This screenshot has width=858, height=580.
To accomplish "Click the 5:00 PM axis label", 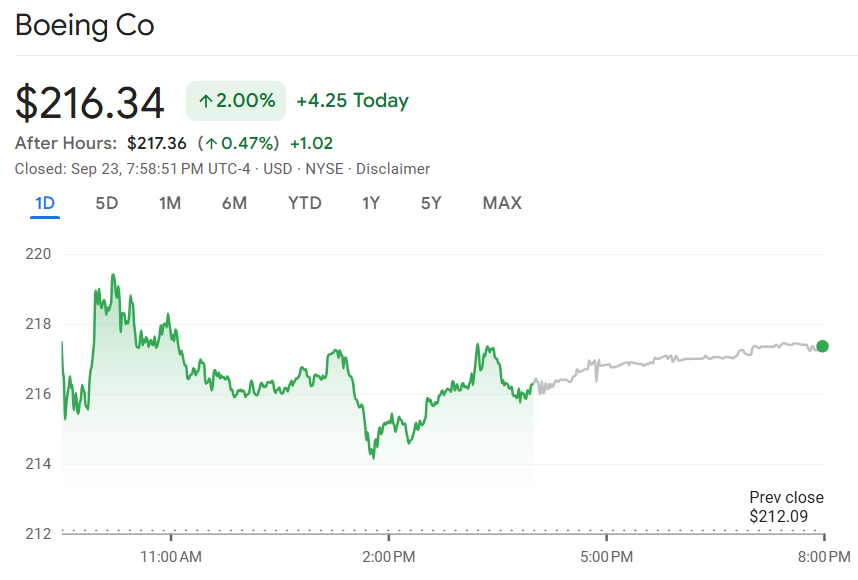I will coord(606,555).
